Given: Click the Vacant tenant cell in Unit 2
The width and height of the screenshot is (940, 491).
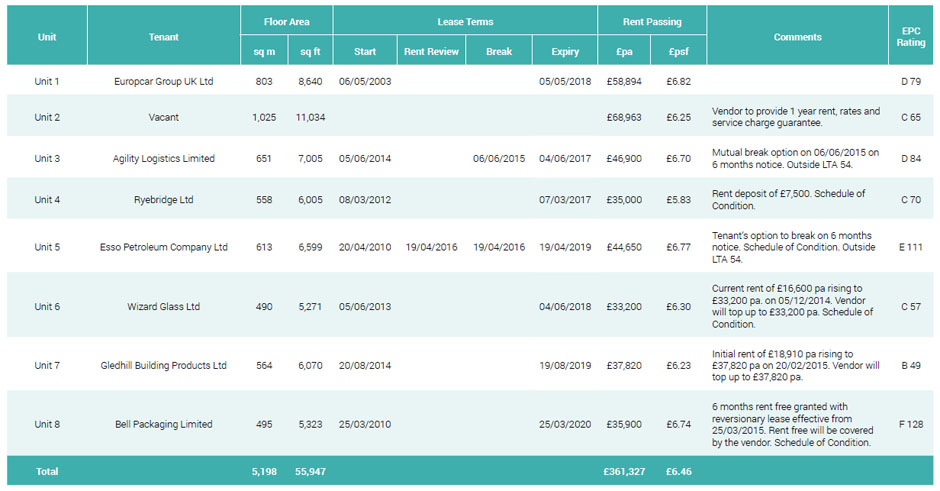Looking at the screenshot, I should click(x=164, y=117).
